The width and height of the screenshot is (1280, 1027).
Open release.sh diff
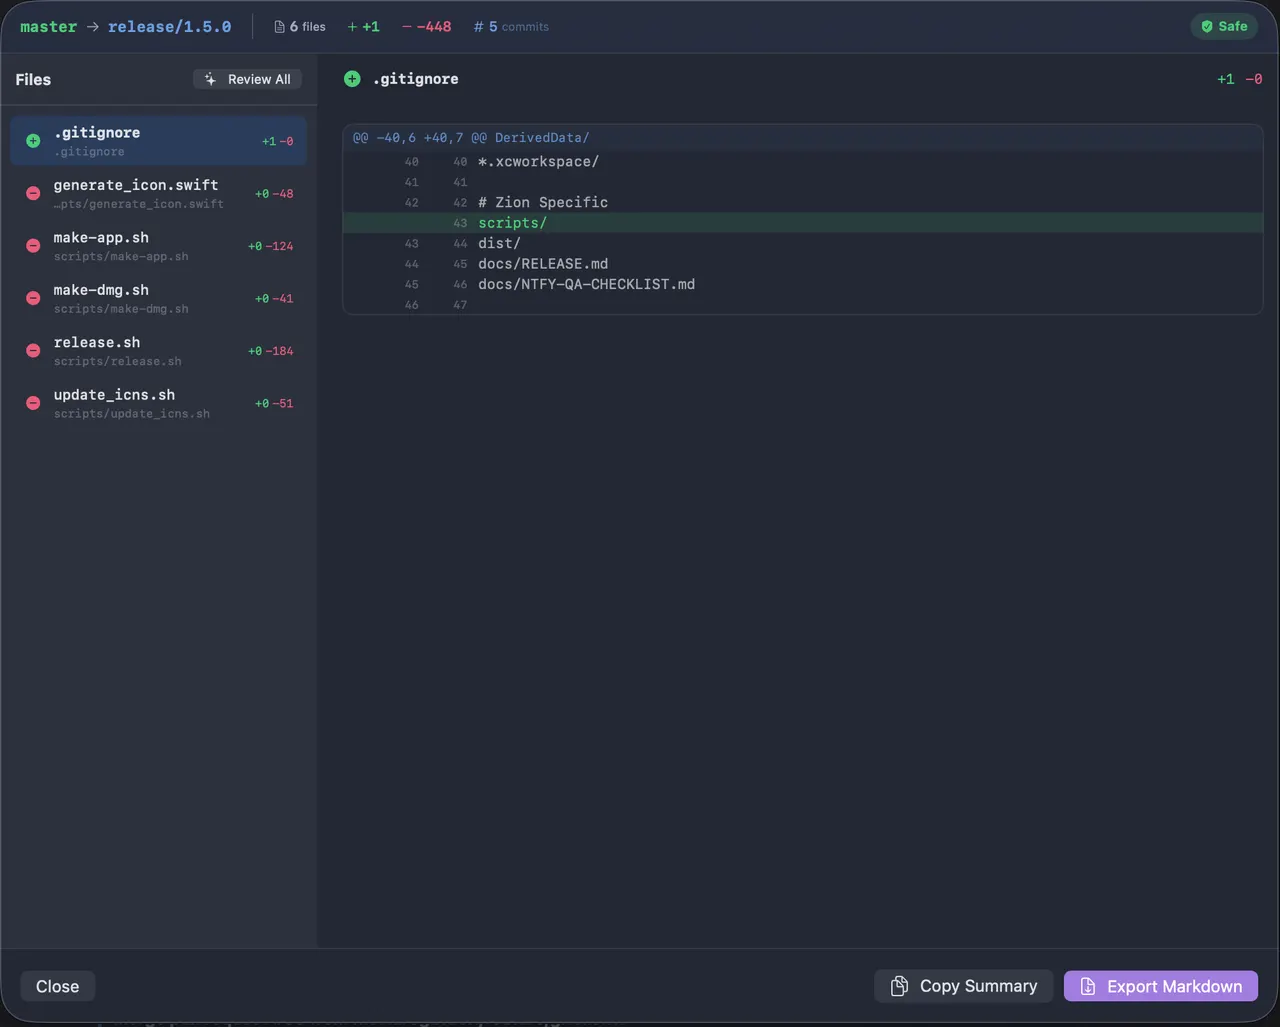158,351
